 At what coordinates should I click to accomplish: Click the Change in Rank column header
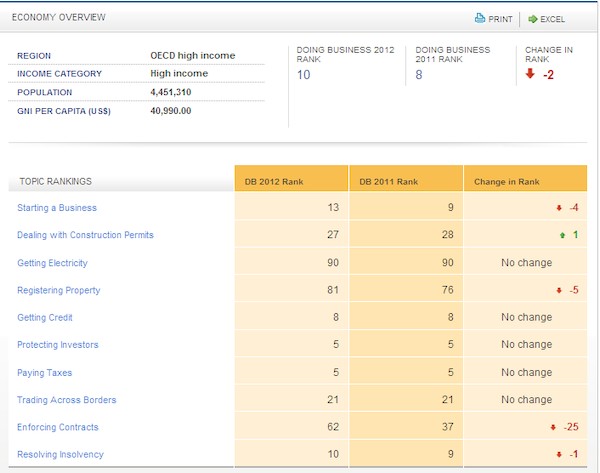point(510,181)
